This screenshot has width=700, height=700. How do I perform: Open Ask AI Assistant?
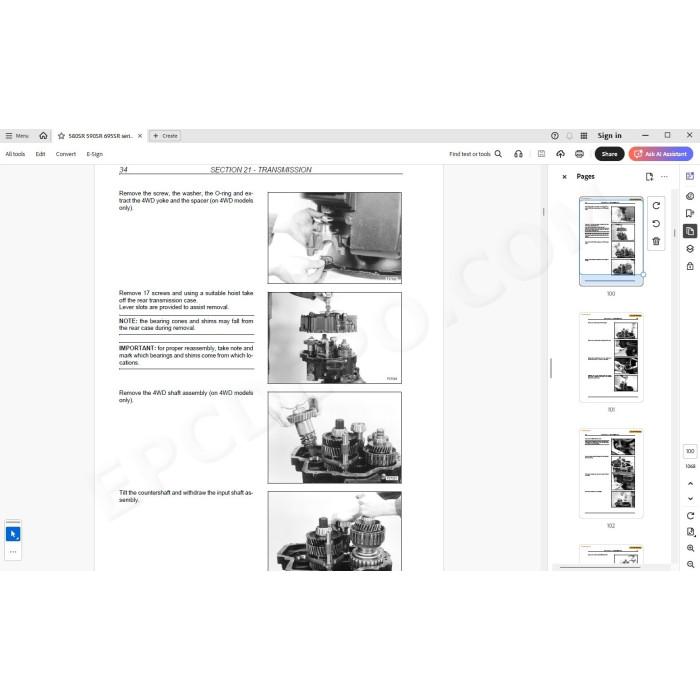[661, 154]
